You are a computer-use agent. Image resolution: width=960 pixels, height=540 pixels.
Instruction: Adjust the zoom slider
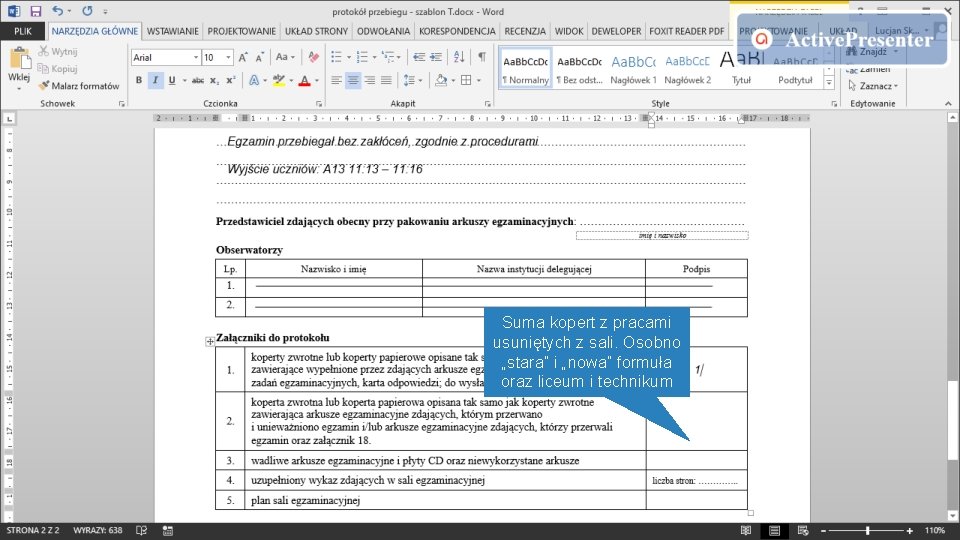click(868, 531)
